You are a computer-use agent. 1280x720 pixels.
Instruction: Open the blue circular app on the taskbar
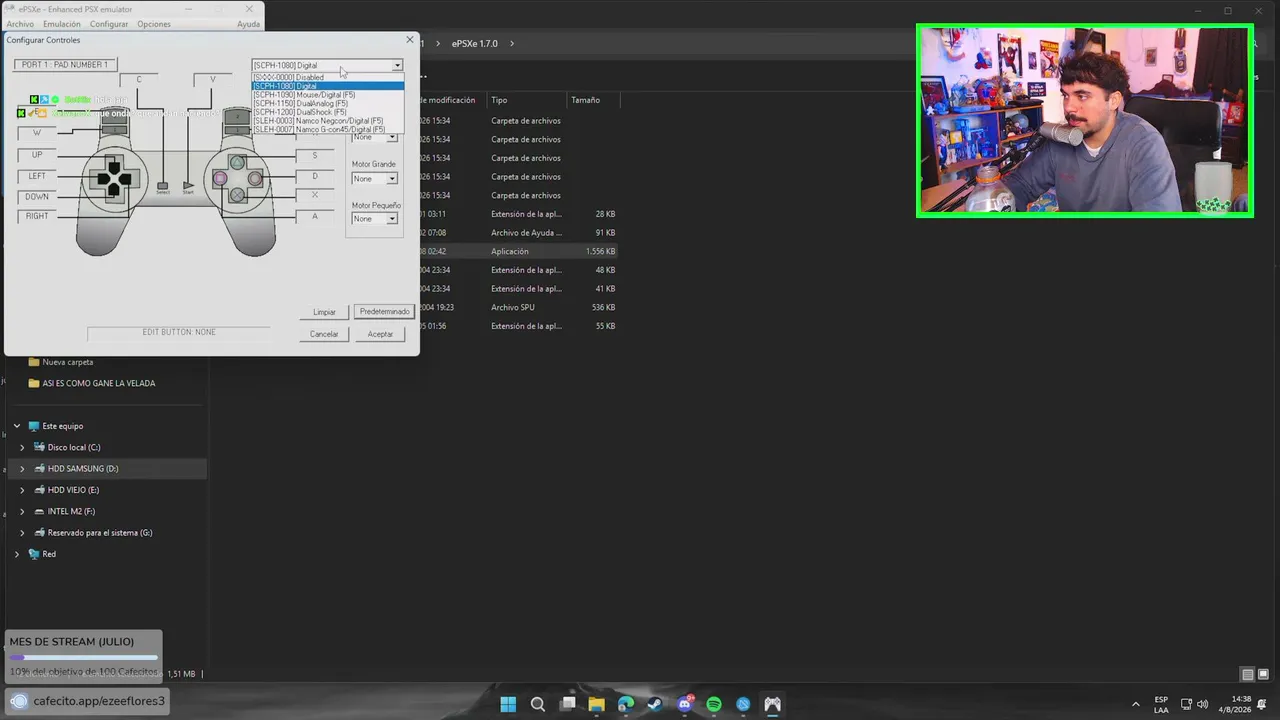tap(743, 704)
